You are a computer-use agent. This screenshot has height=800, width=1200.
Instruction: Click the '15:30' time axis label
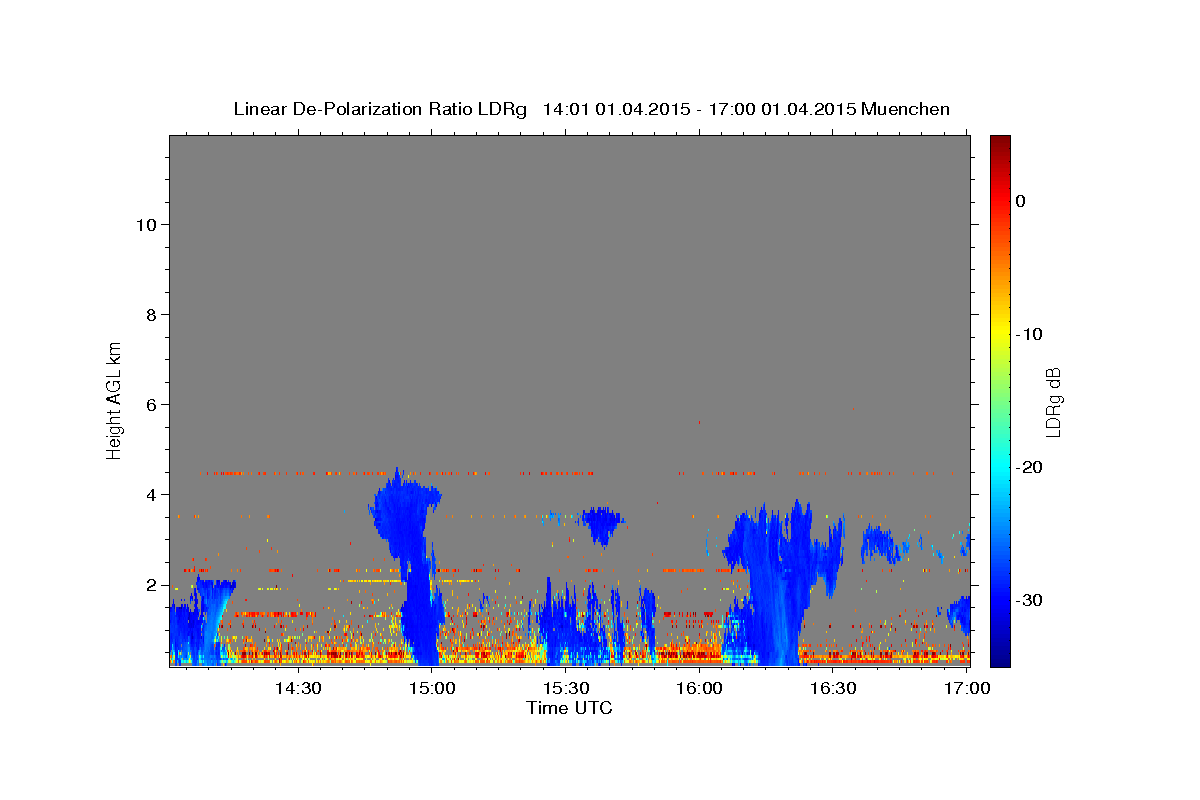tap(566, 688)
